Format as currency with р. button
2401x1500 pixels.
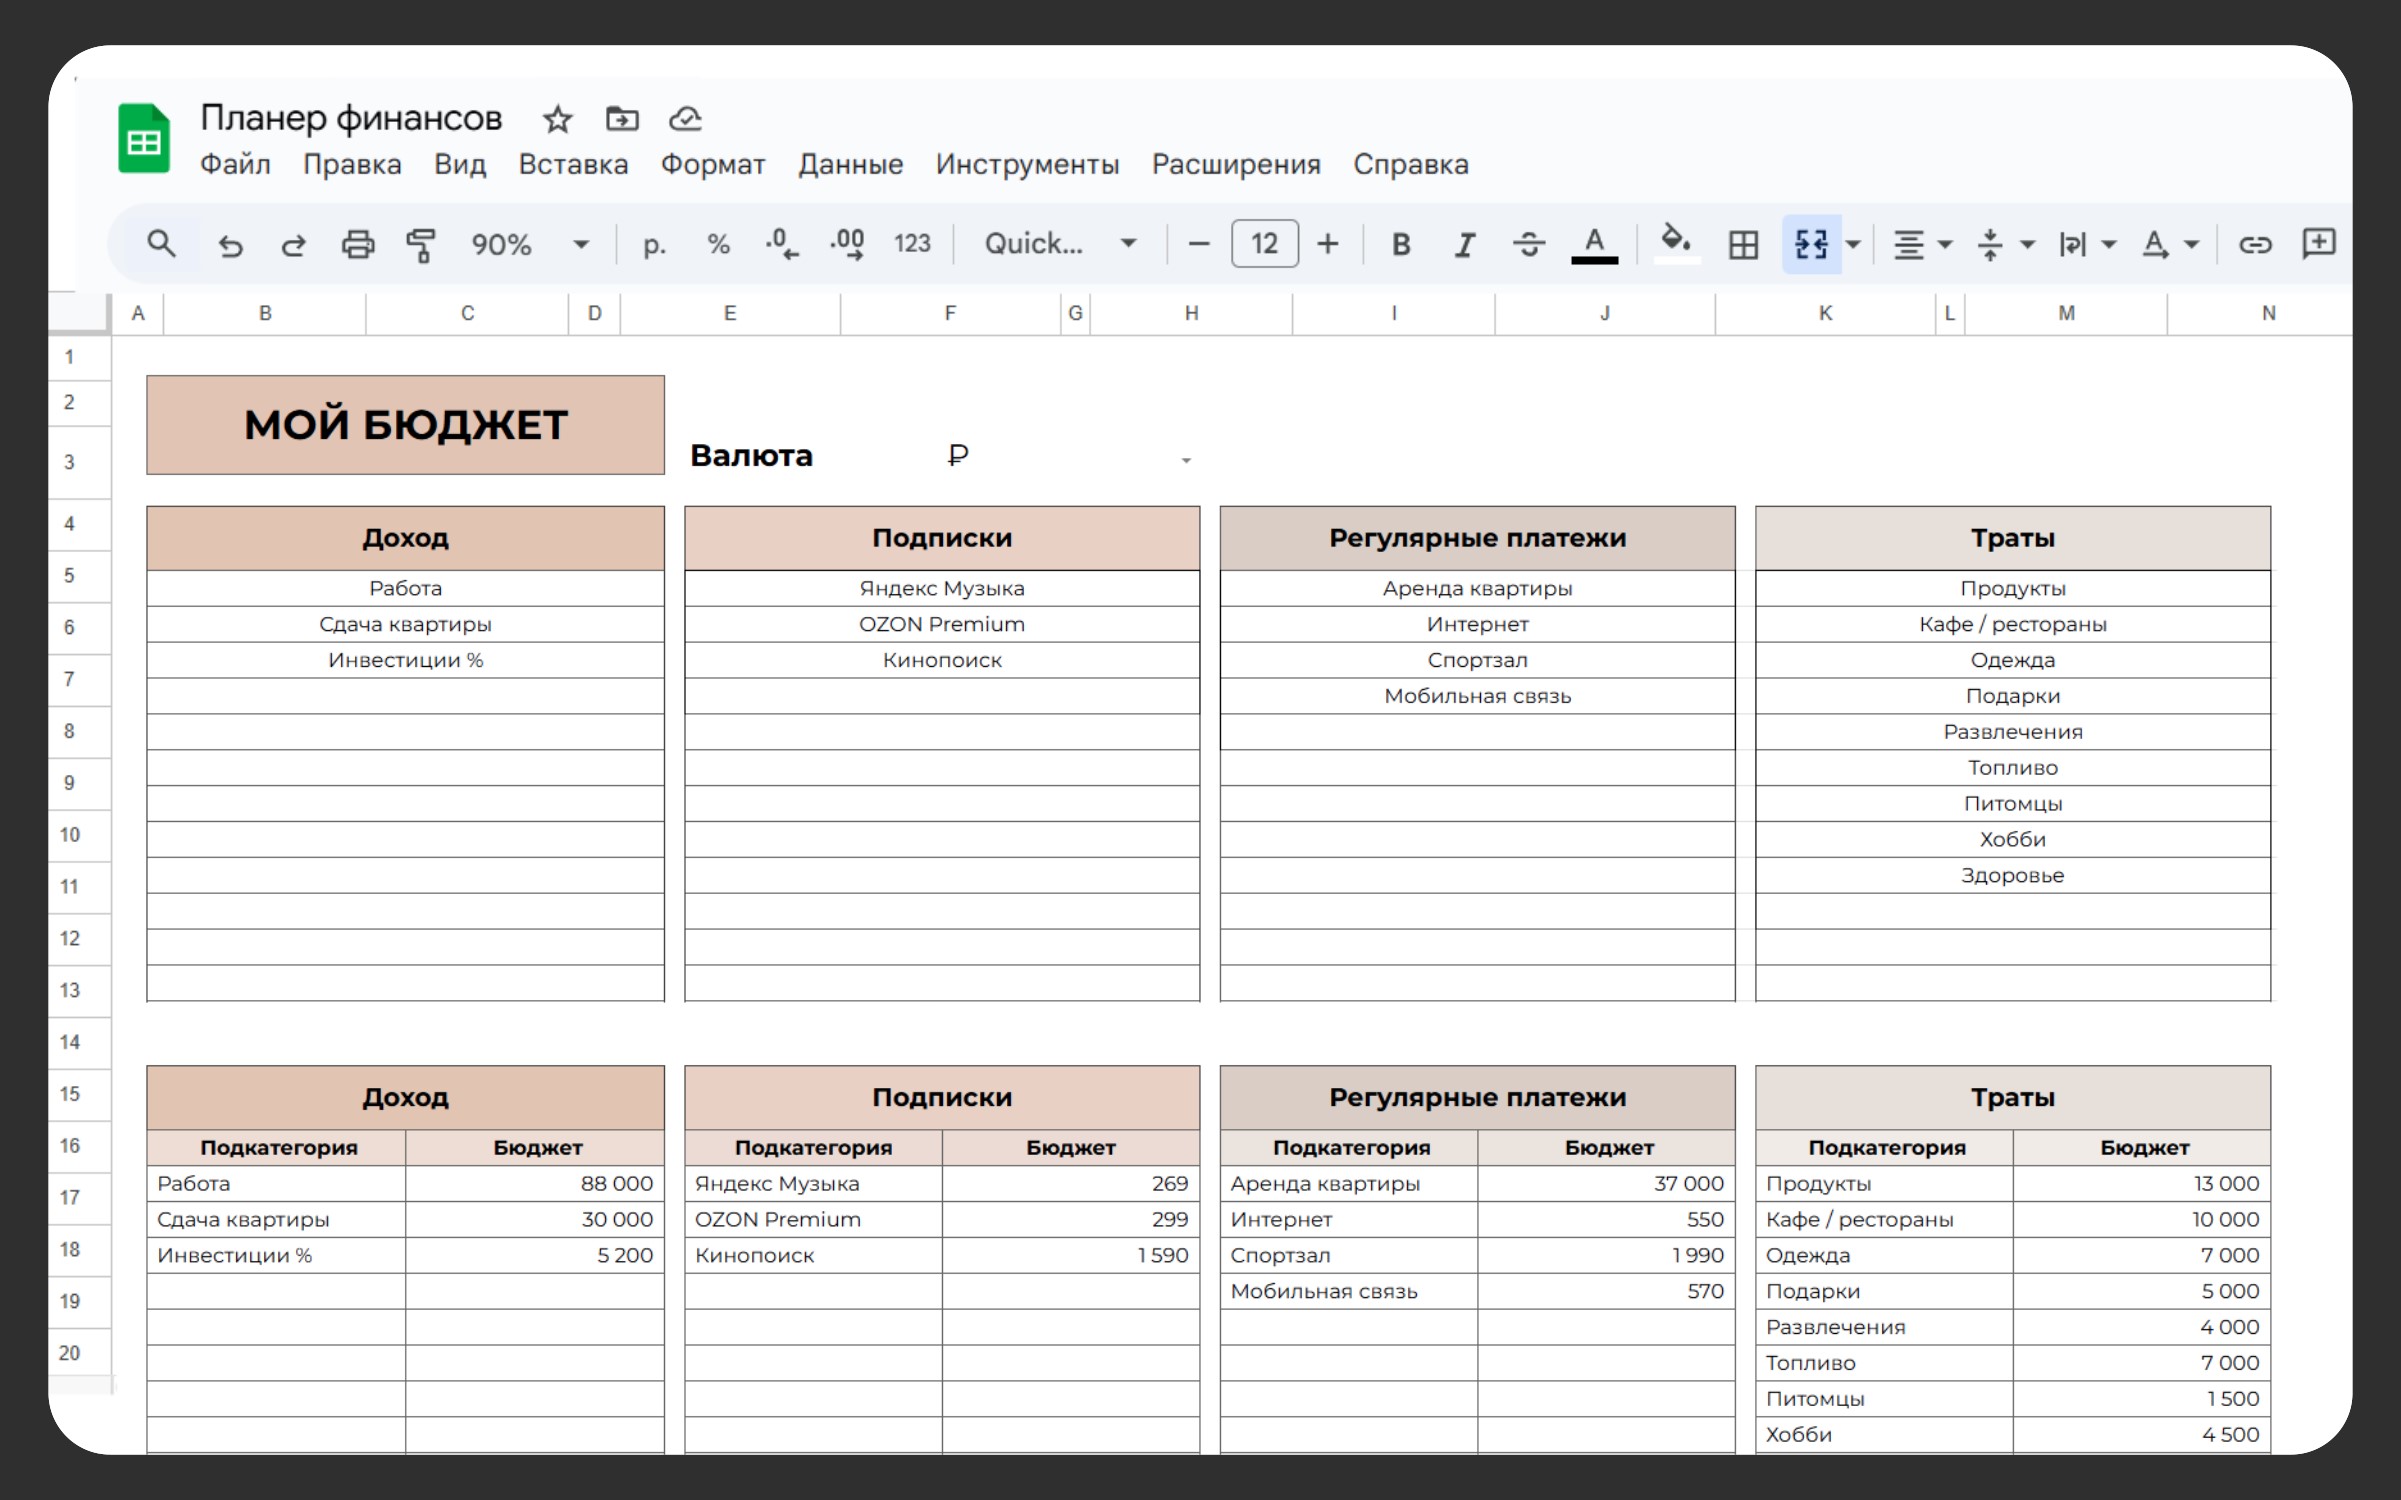[x=654, y=245]
